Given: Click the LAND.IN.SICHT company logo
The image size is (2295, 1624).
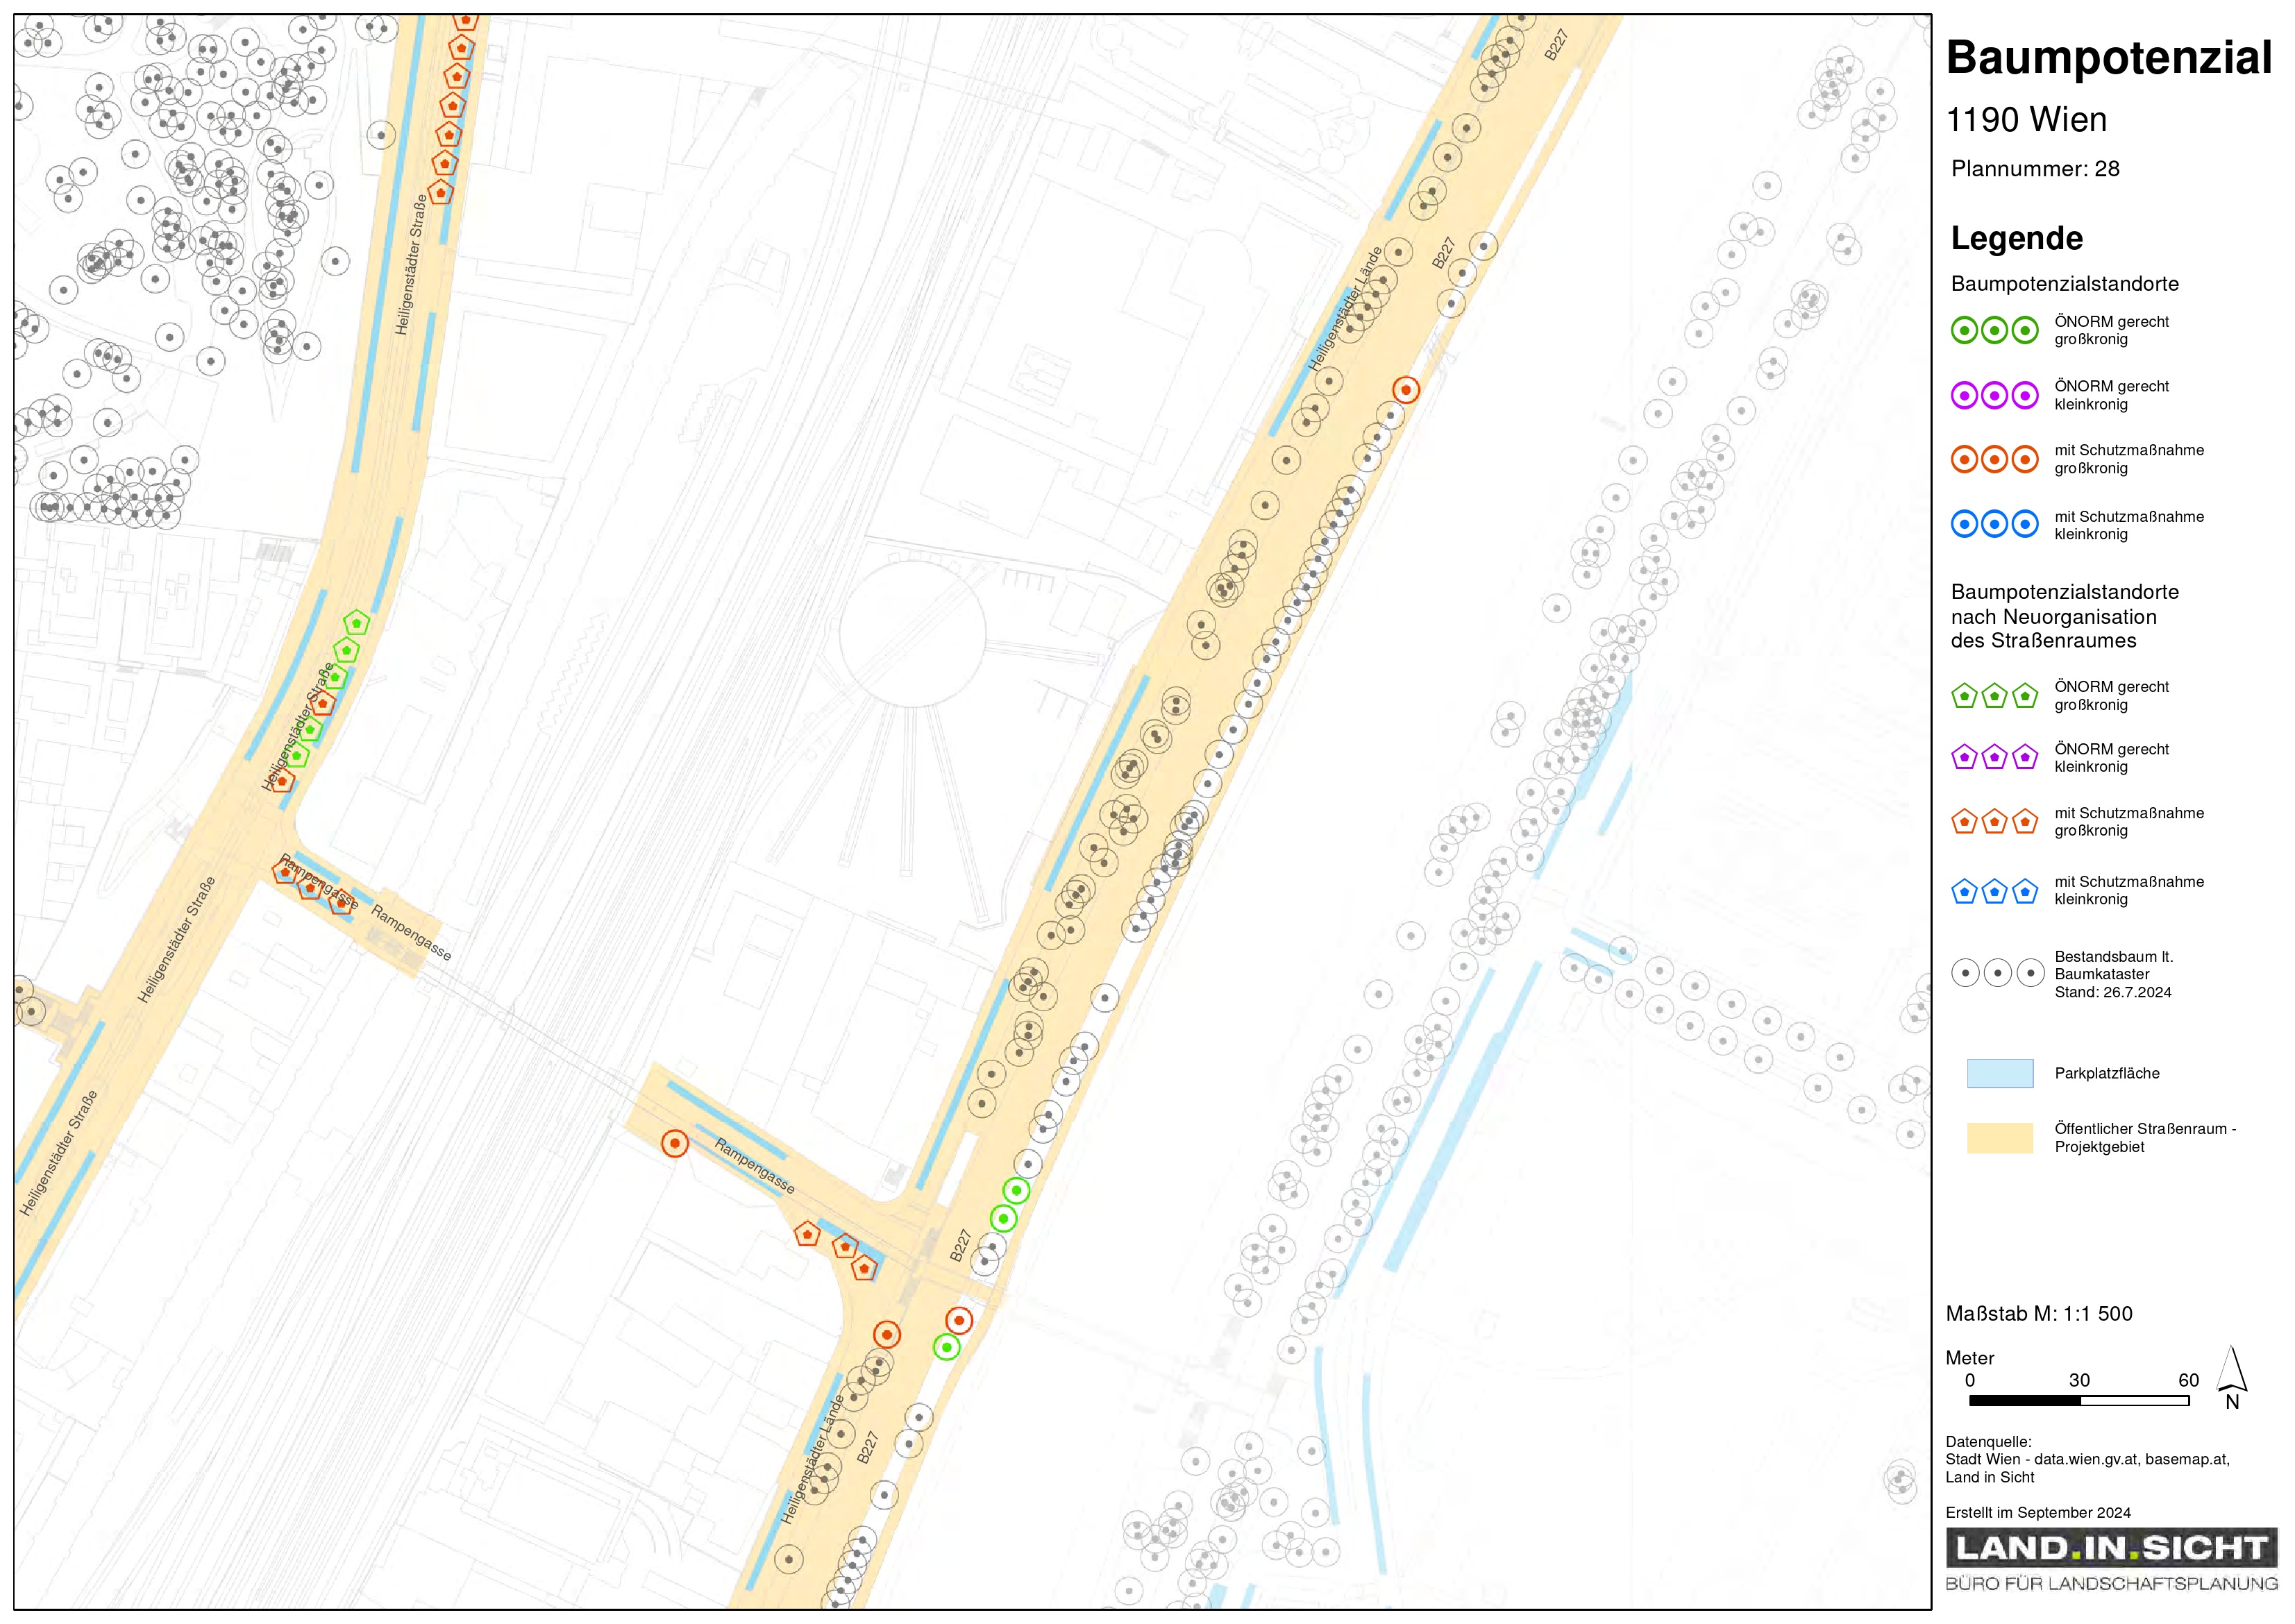Looking at the screenshot, I should pyautogui.click(x=2110, y=1549).
